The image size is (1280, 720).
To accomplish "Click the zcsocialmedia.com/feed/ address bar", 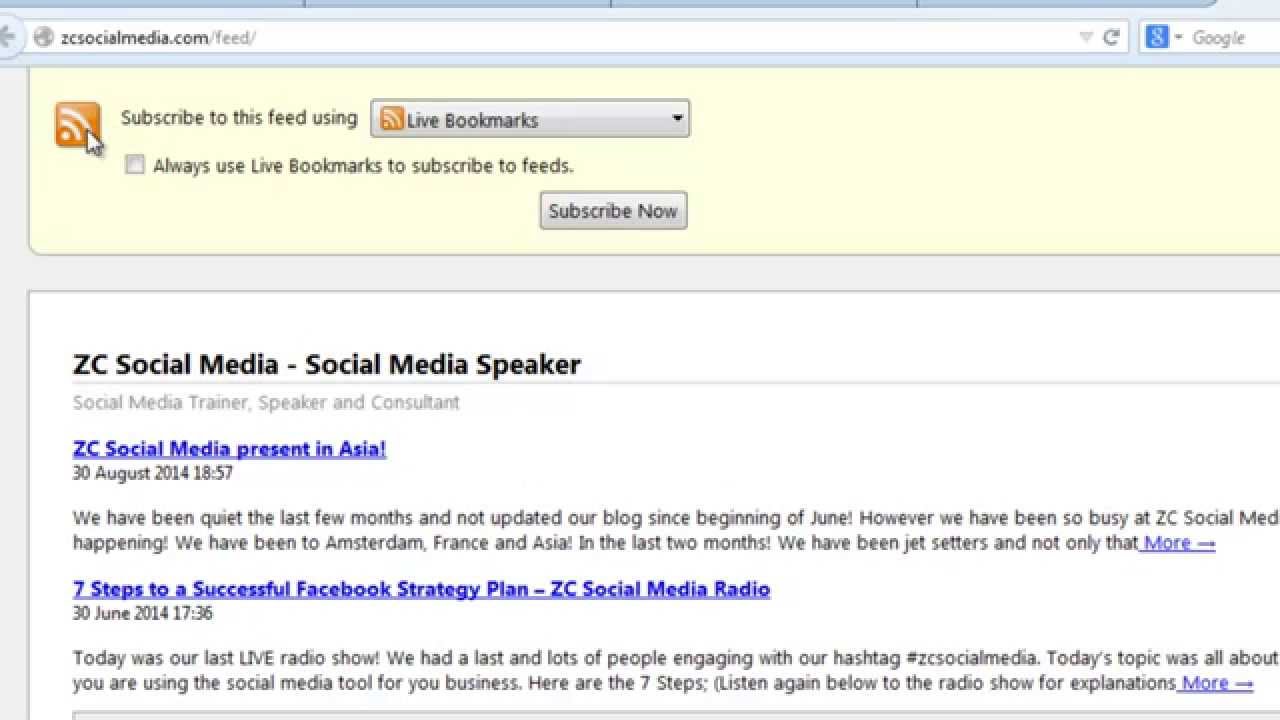I will 500,38.
